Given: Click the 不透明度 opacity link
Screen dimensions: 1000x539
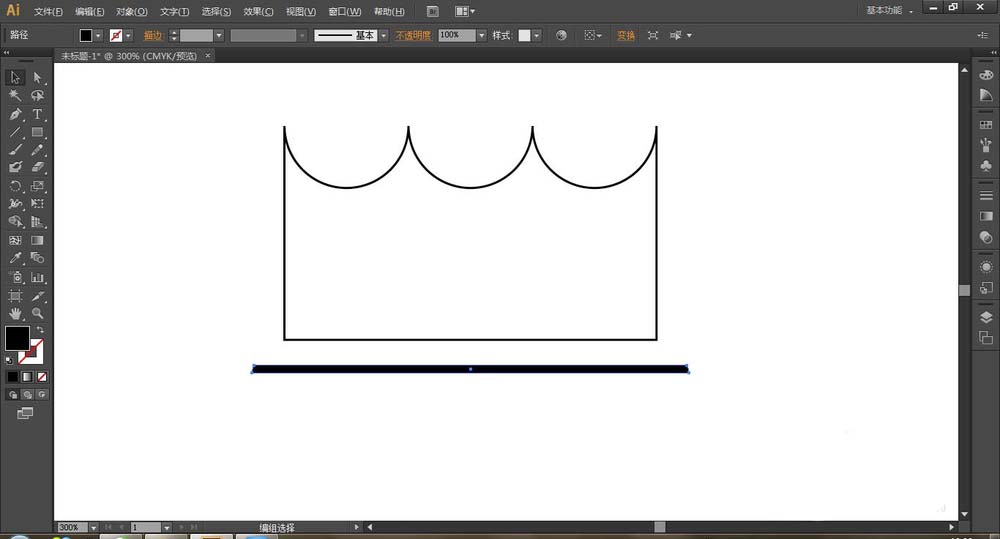Looking at the screenshot, I should point(413,35).
